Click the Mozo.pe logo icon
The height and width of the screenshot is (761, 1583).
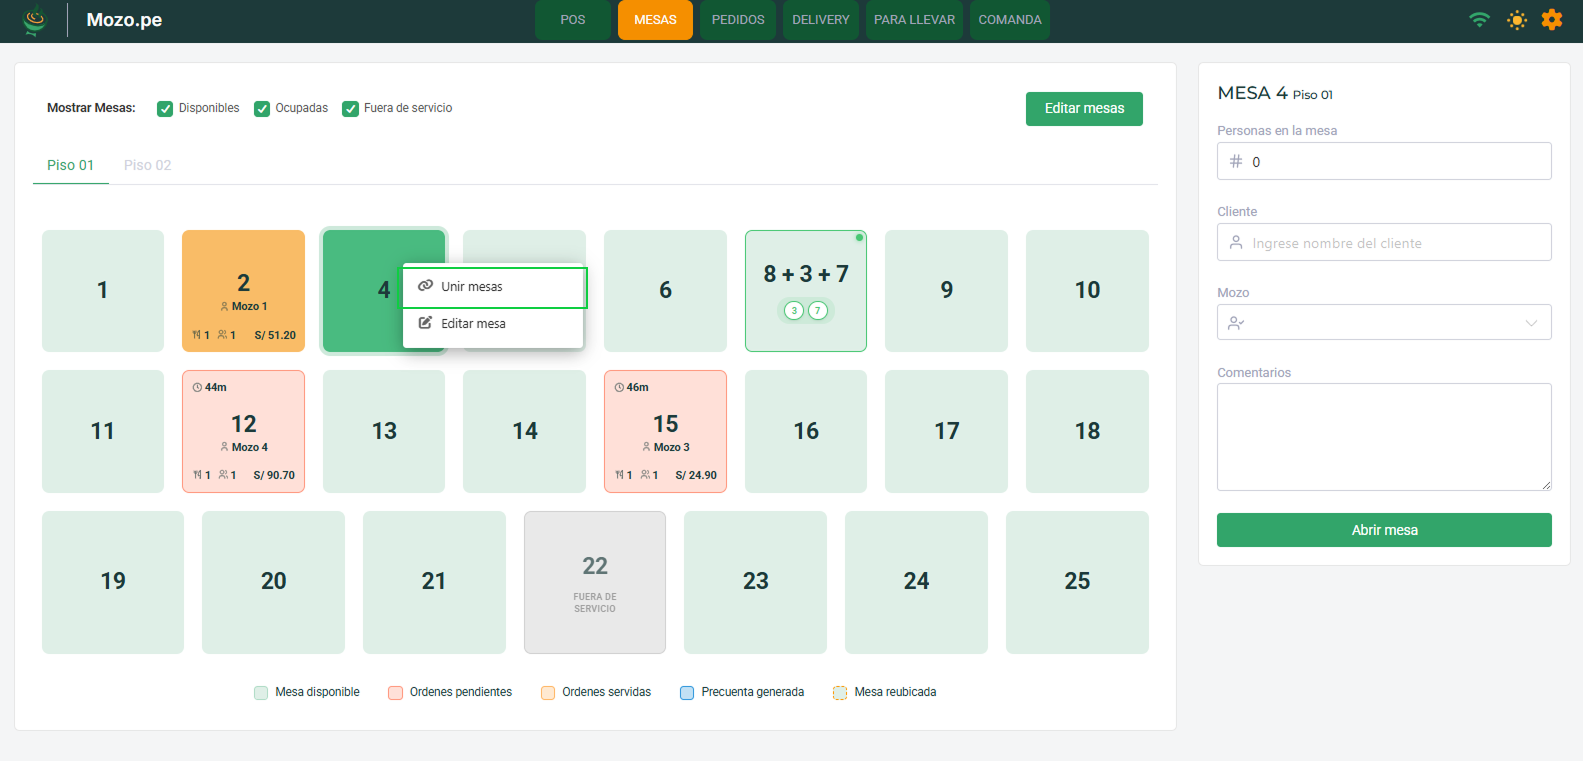[x=35, y=20]
